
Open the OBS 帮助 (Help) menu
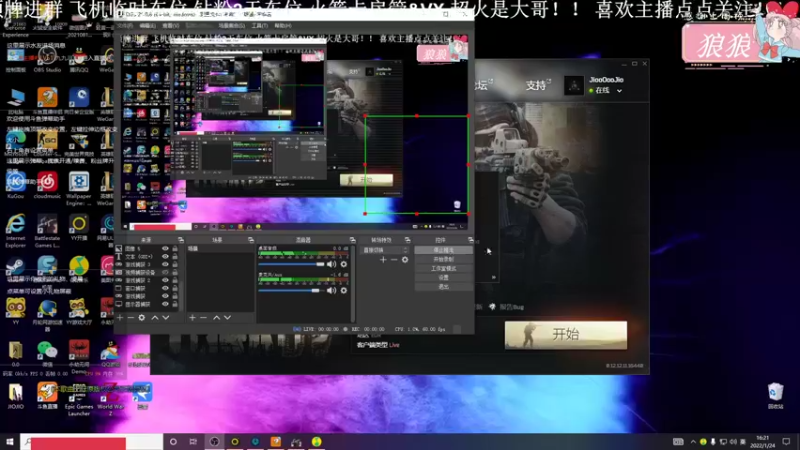(283, 26)
